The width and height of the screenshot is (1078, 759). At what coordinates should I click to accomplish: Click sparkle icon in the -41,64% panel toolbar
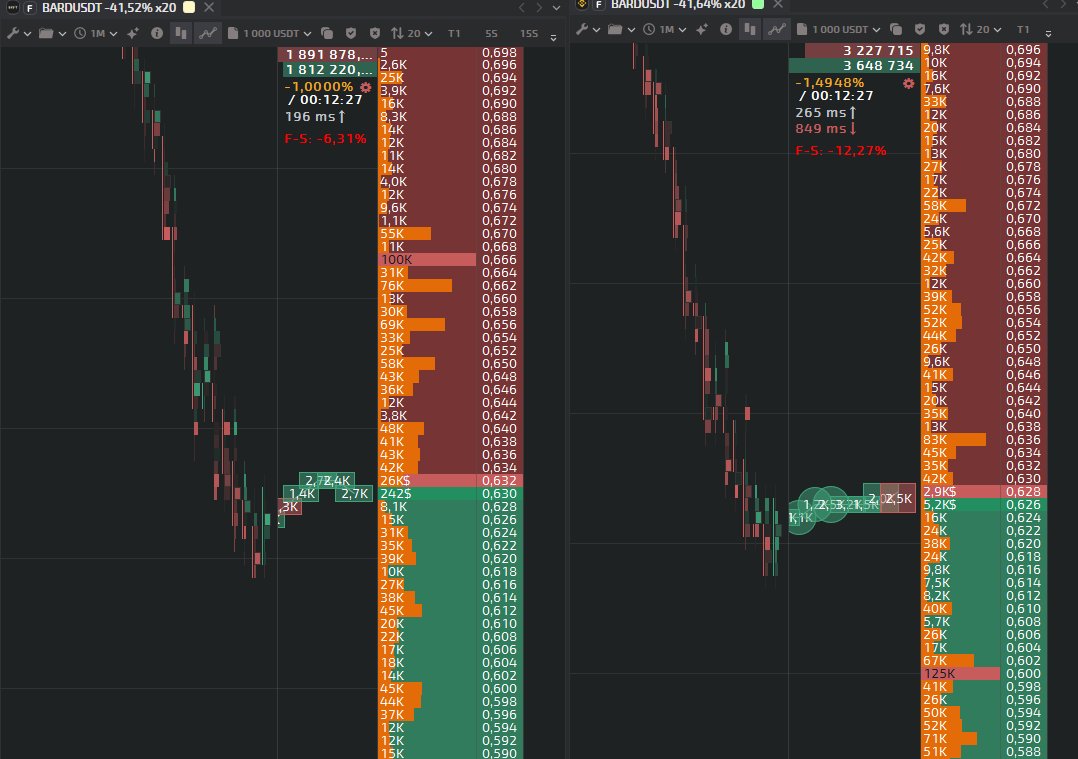702,30
